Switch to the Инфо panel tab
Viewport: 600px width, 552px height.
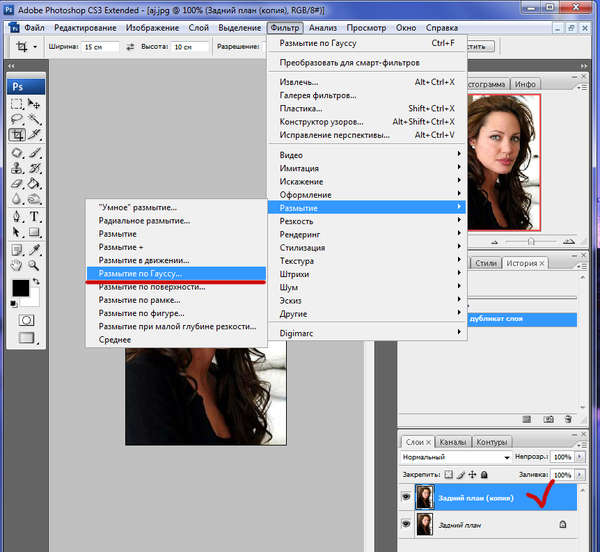526,85
